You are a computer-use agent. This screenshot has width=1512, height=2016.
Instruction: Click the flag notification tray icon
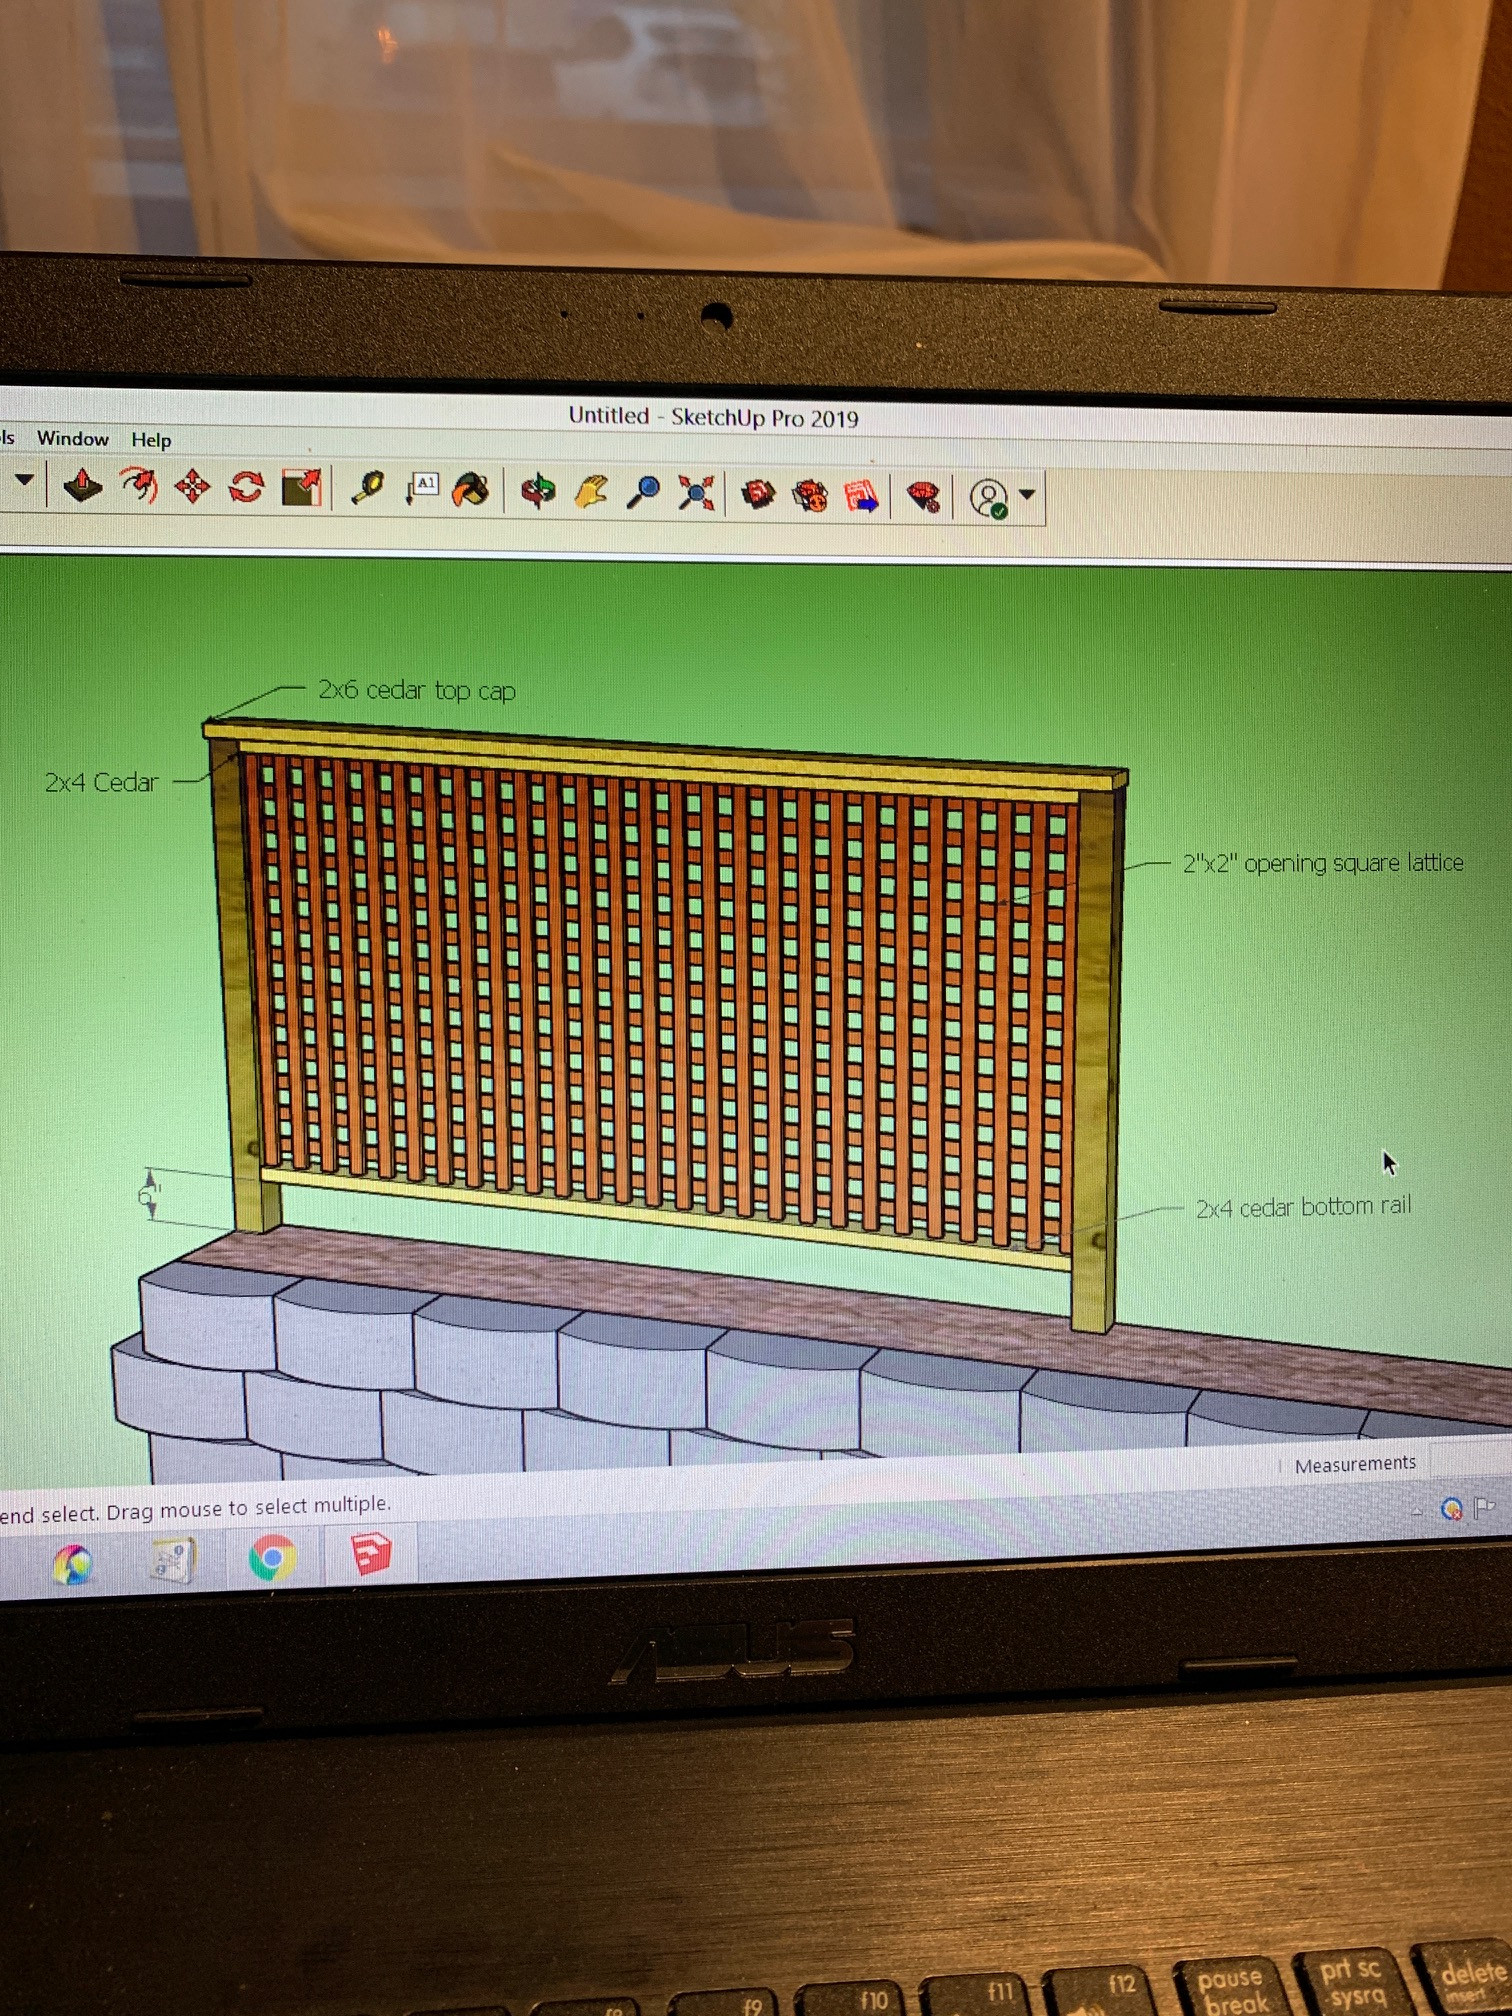(x=1483, y=1506)
